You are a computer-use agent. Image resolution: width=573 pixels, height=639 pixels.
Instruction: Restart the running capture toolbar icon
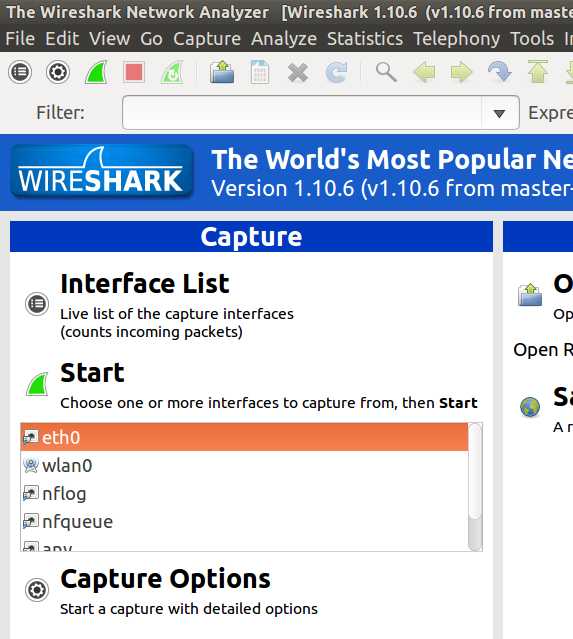172,73
